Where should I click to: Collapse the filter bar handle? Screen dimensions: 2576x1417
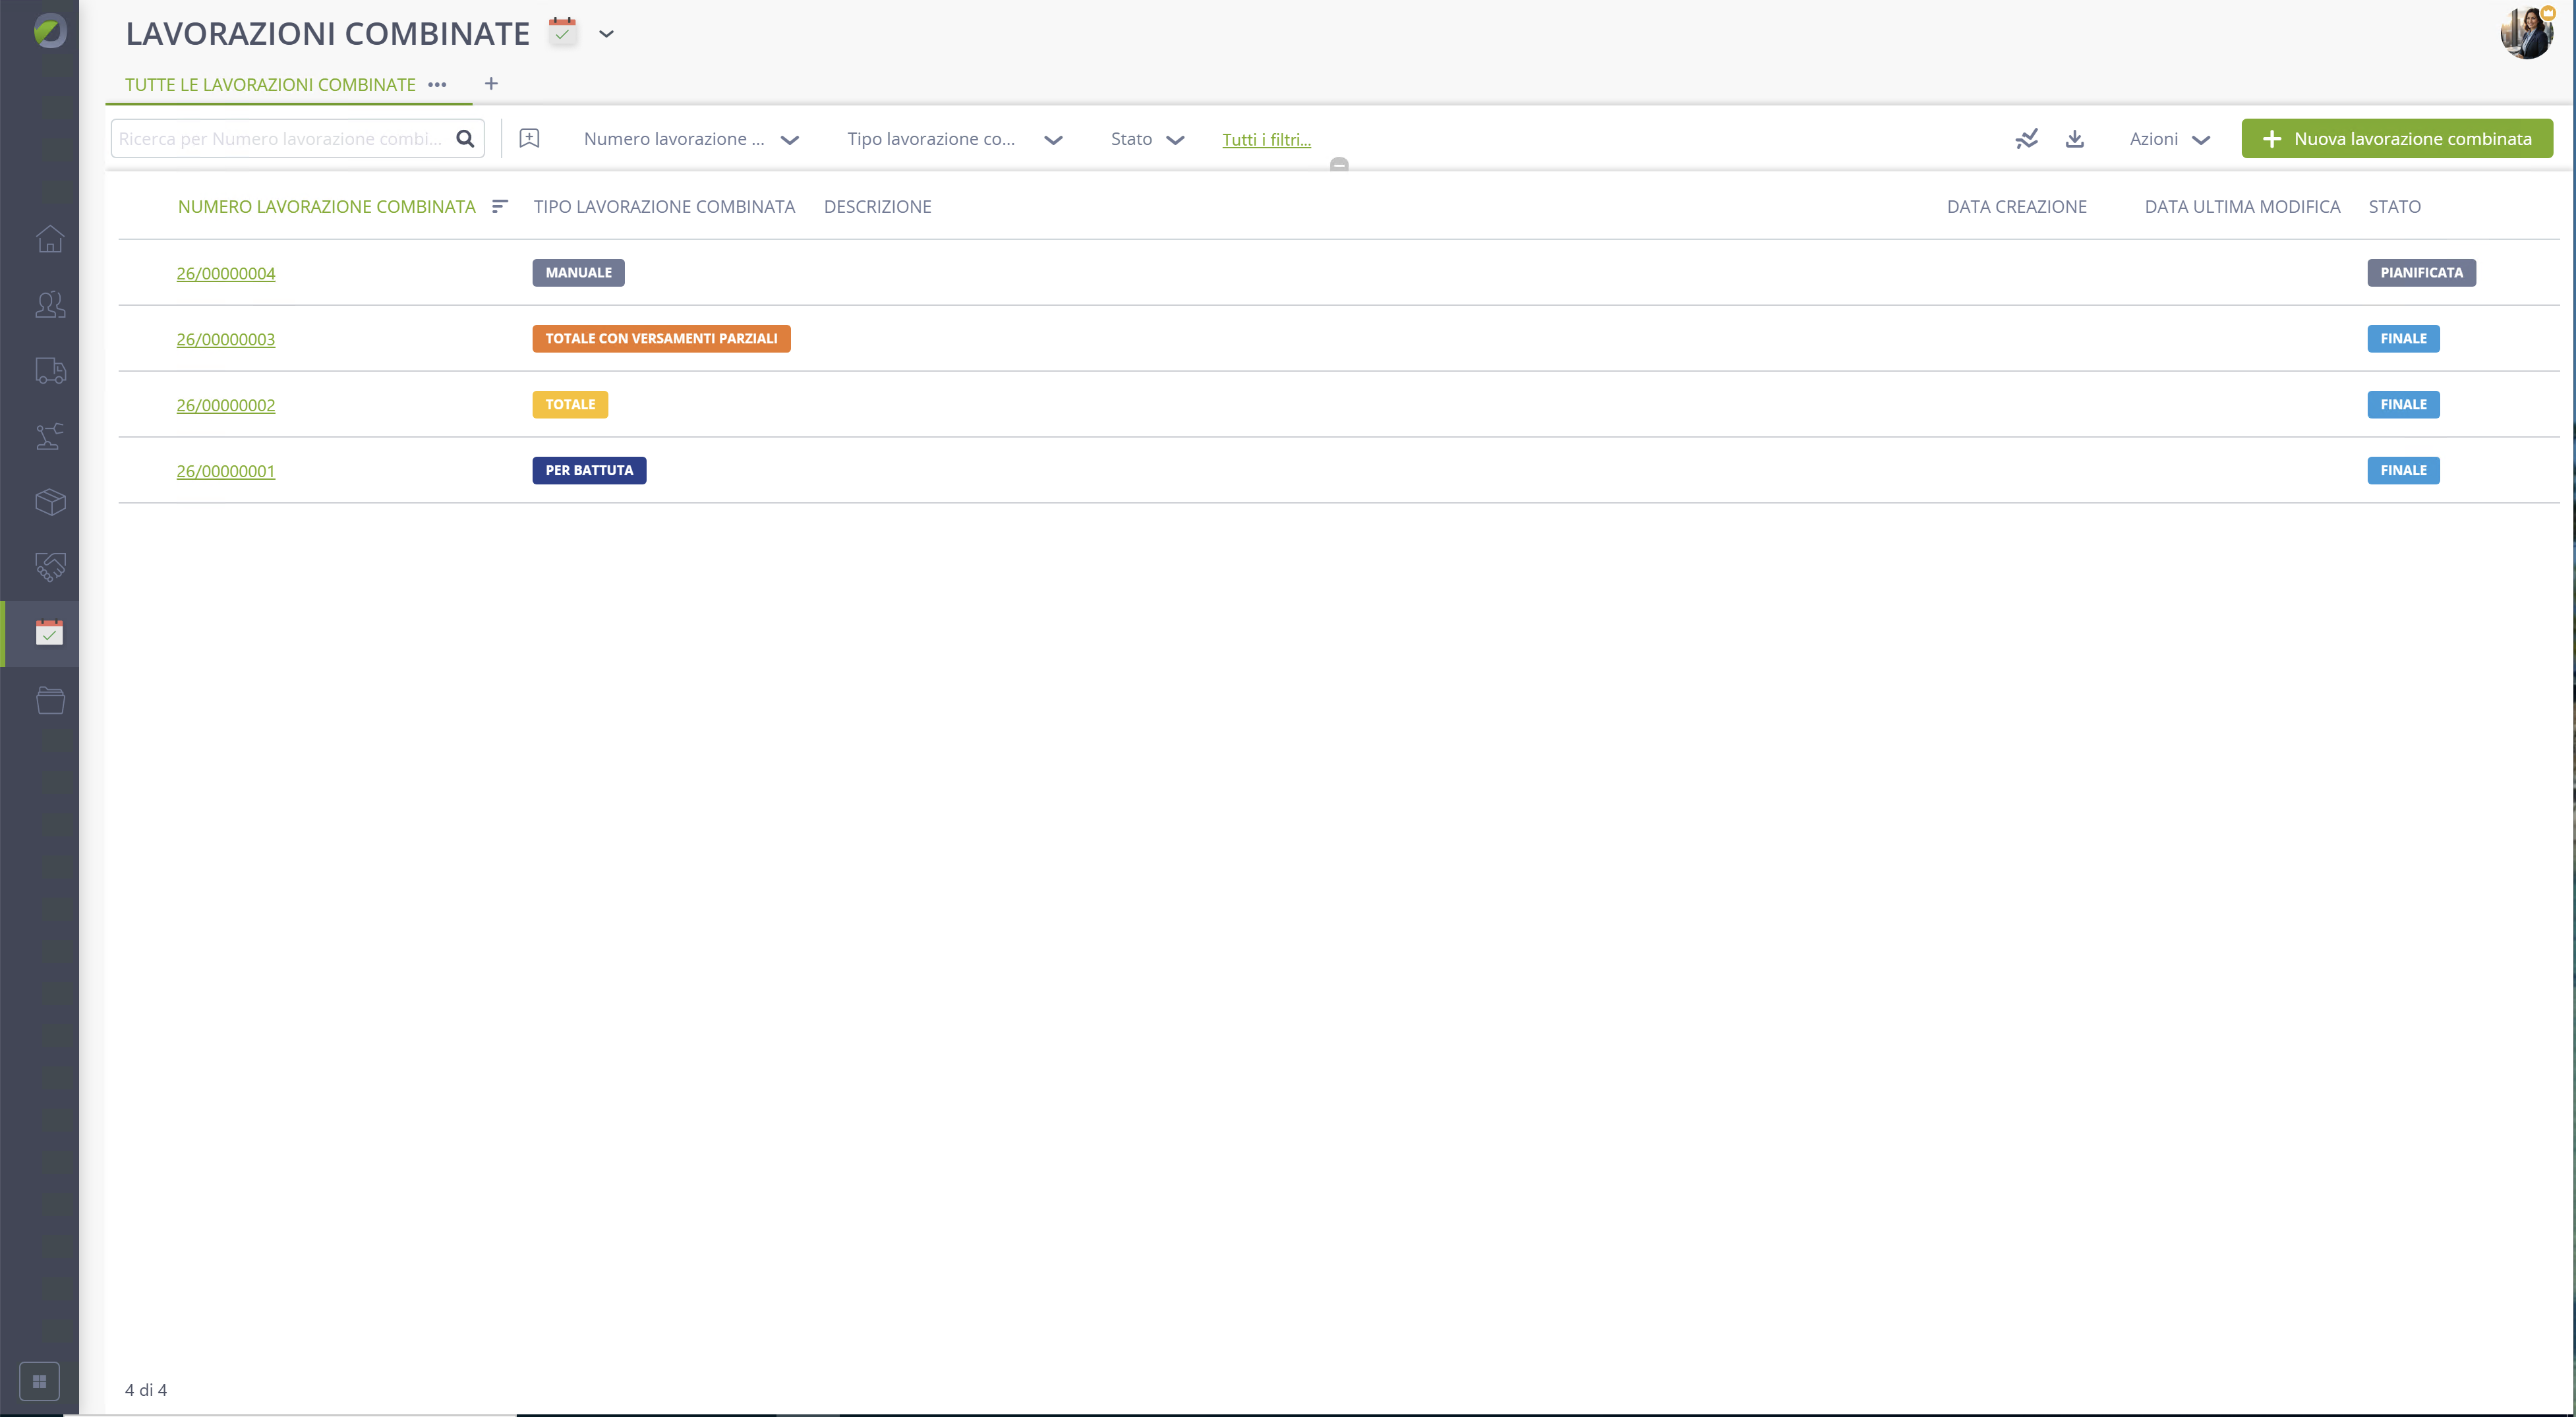pyautogui.click(x=1339, y=165)
